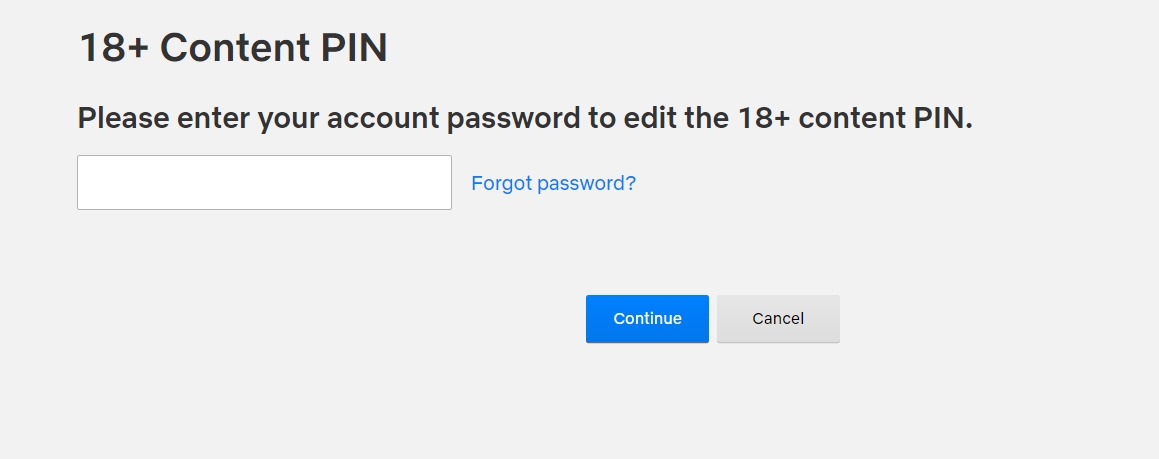Activate the white password entry field
The image size is (1159, 459).
point(264,183)
